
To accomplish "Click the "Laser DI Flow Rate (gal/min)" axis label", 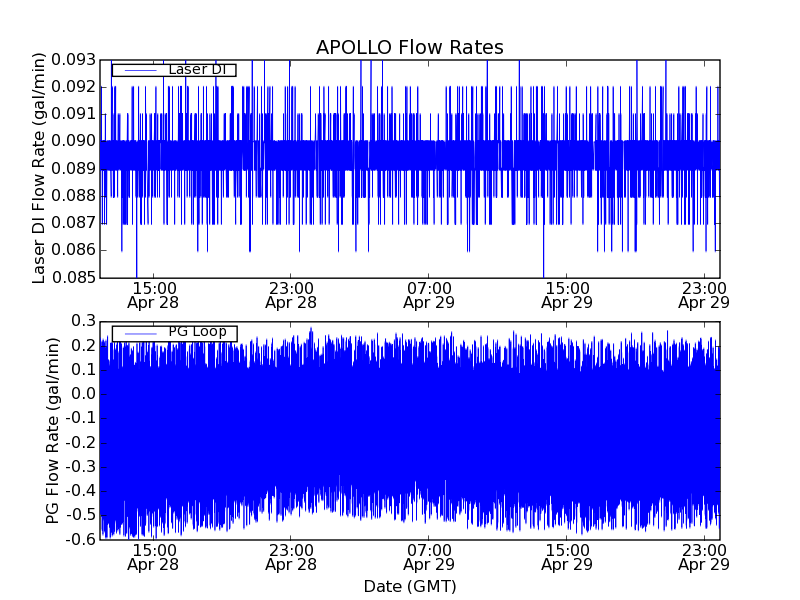I will 40,169.
